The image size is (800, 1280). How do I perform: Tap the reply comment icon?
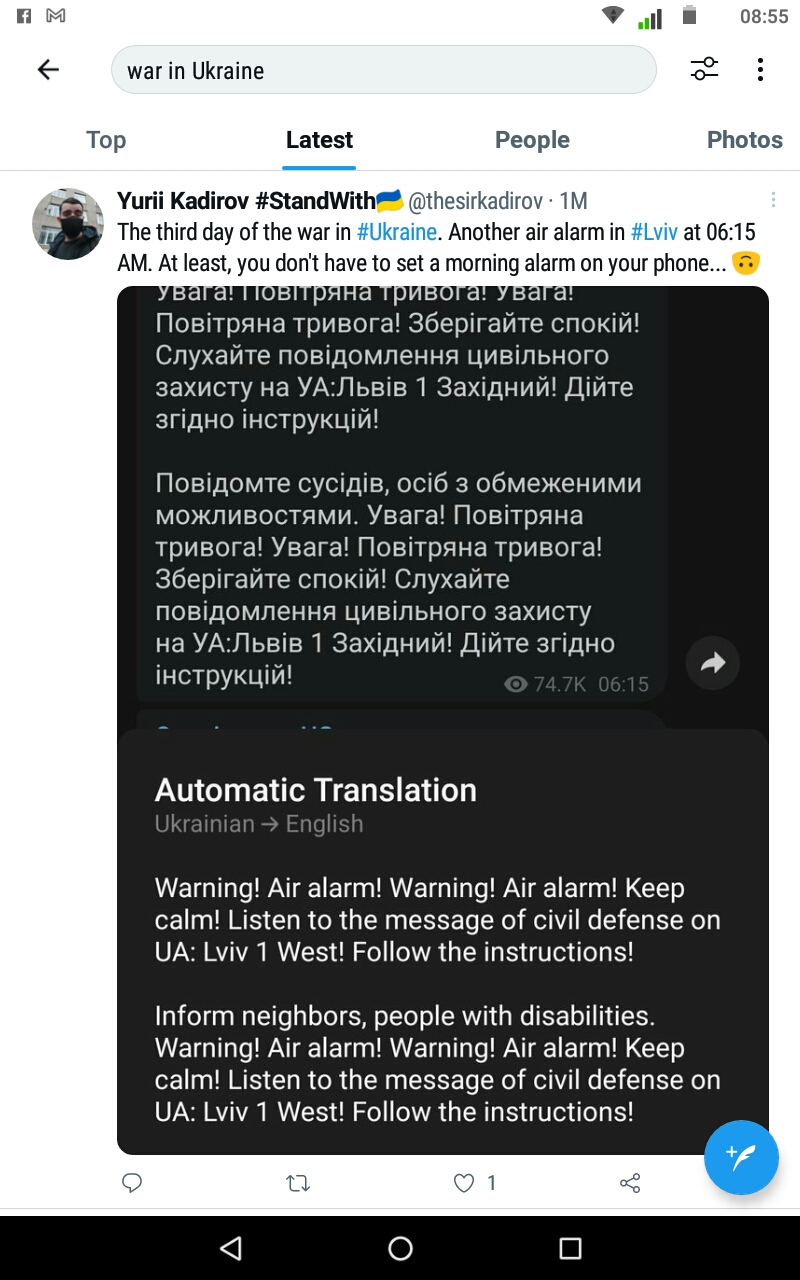point(132,1183)
